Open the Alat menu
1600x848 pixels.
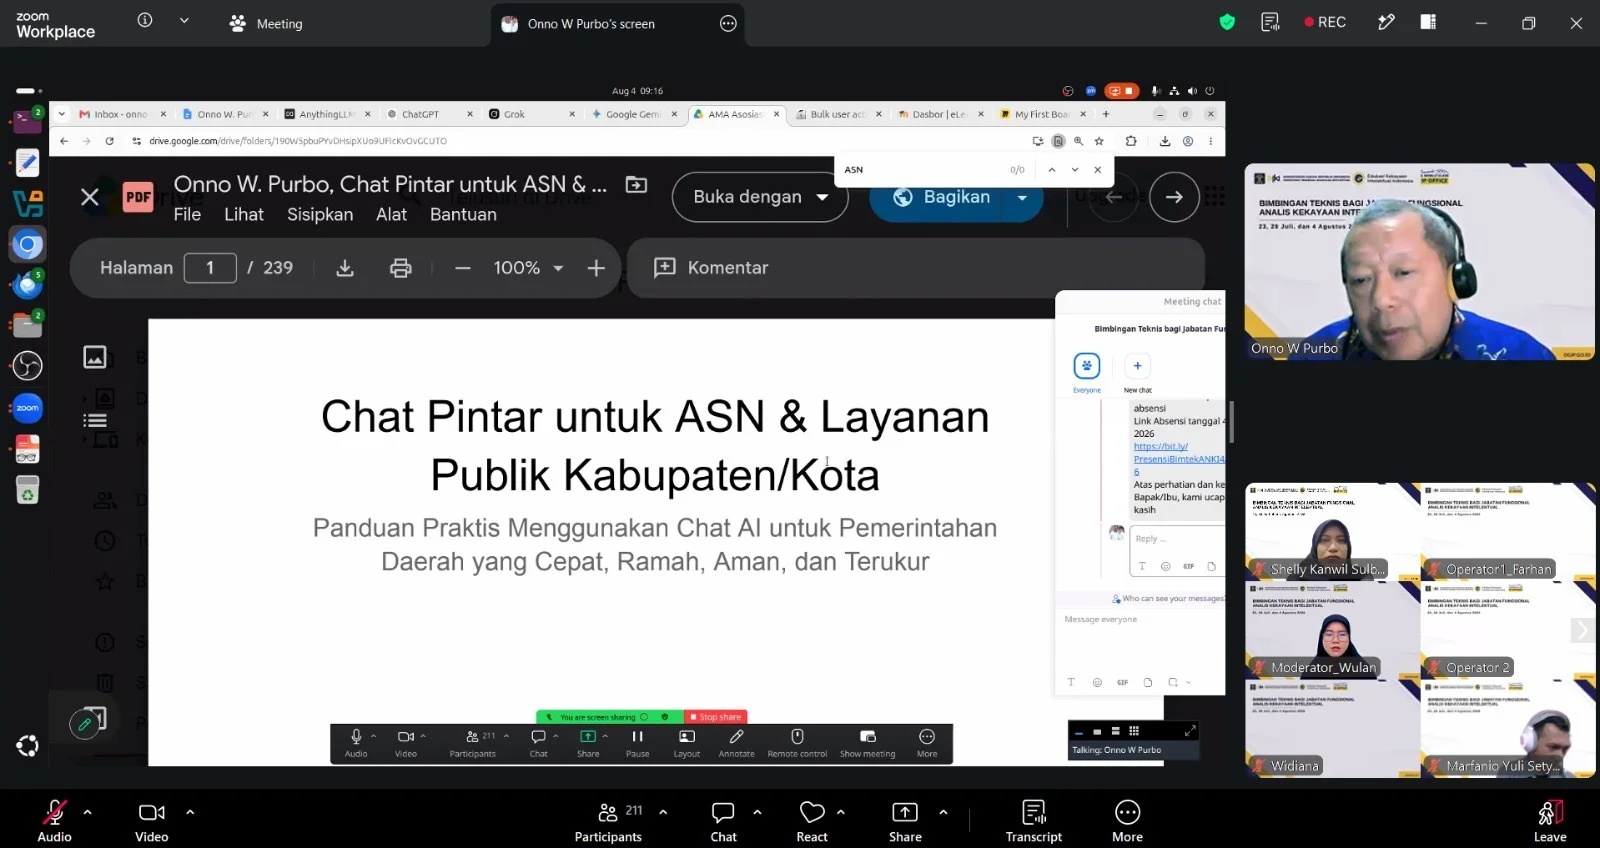tap(391, 214)
